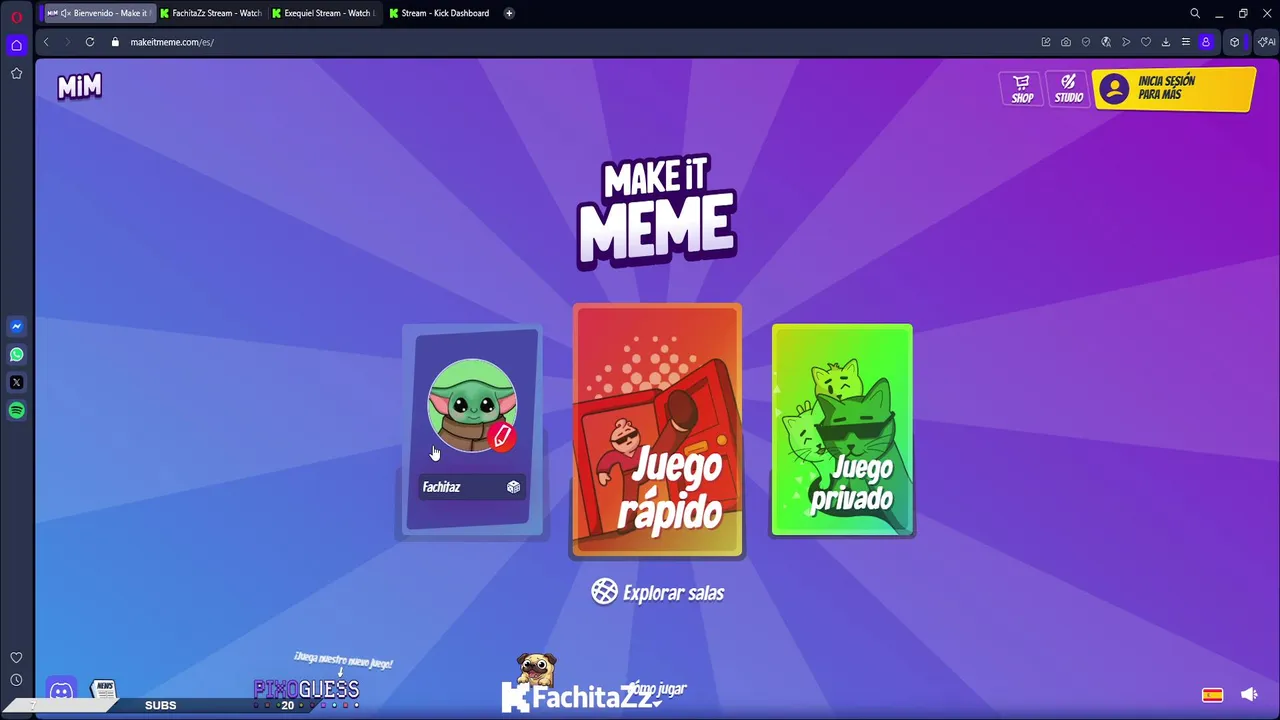
Task: Open the send Flow arrow icon
Action: pyautogui.click(x=1126, y=42)
